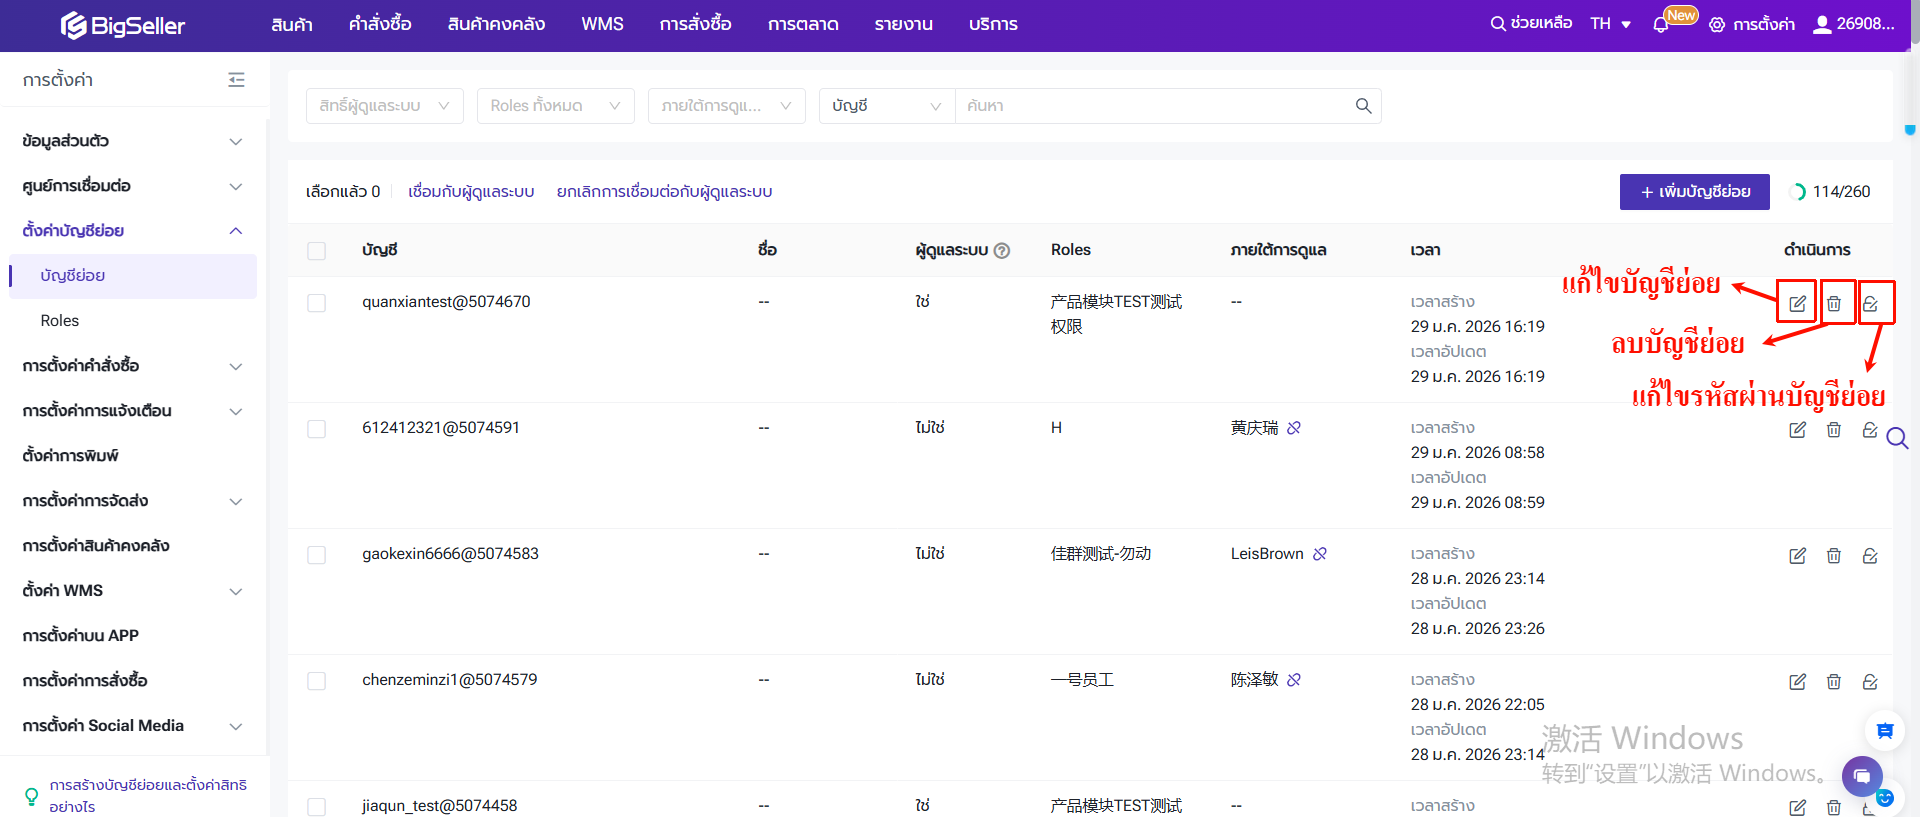1920x817 pixels.
Task: Click the search magnifier in search box
Action: [1363, 106]
